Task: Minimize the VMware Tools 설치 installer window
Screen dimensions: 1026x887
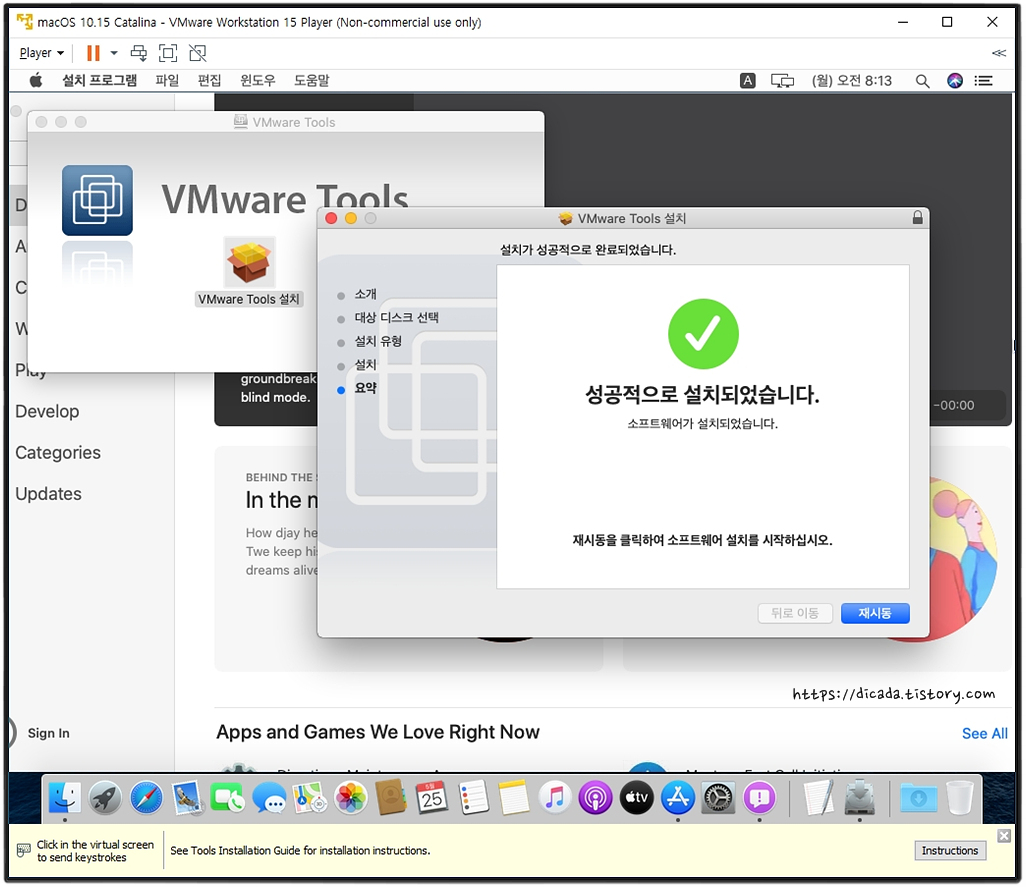Action: pos(351,218)
